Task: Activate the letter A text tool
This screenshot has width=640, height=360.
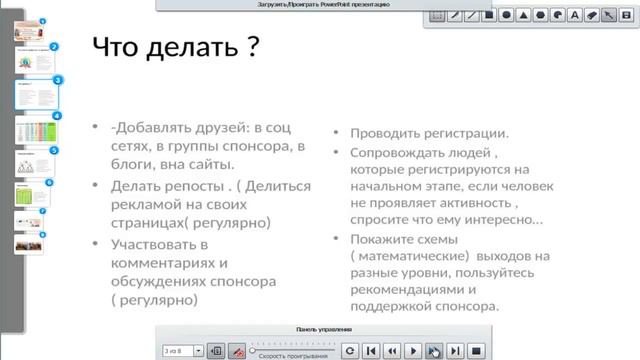Action: click(x=575, y=16)
